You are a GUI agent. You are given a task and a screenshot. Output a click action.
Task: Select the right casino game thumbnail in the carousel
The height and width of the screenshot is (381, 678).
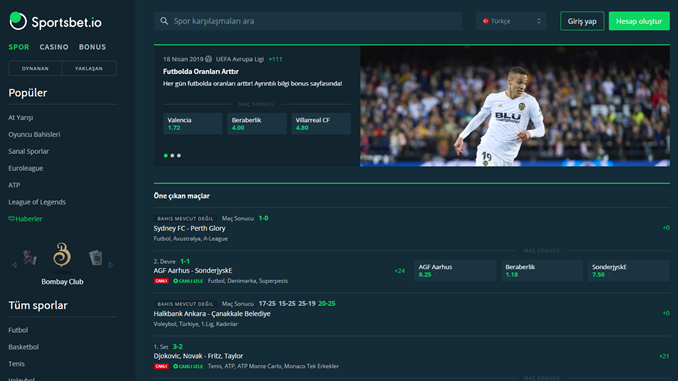pos(96,258)
